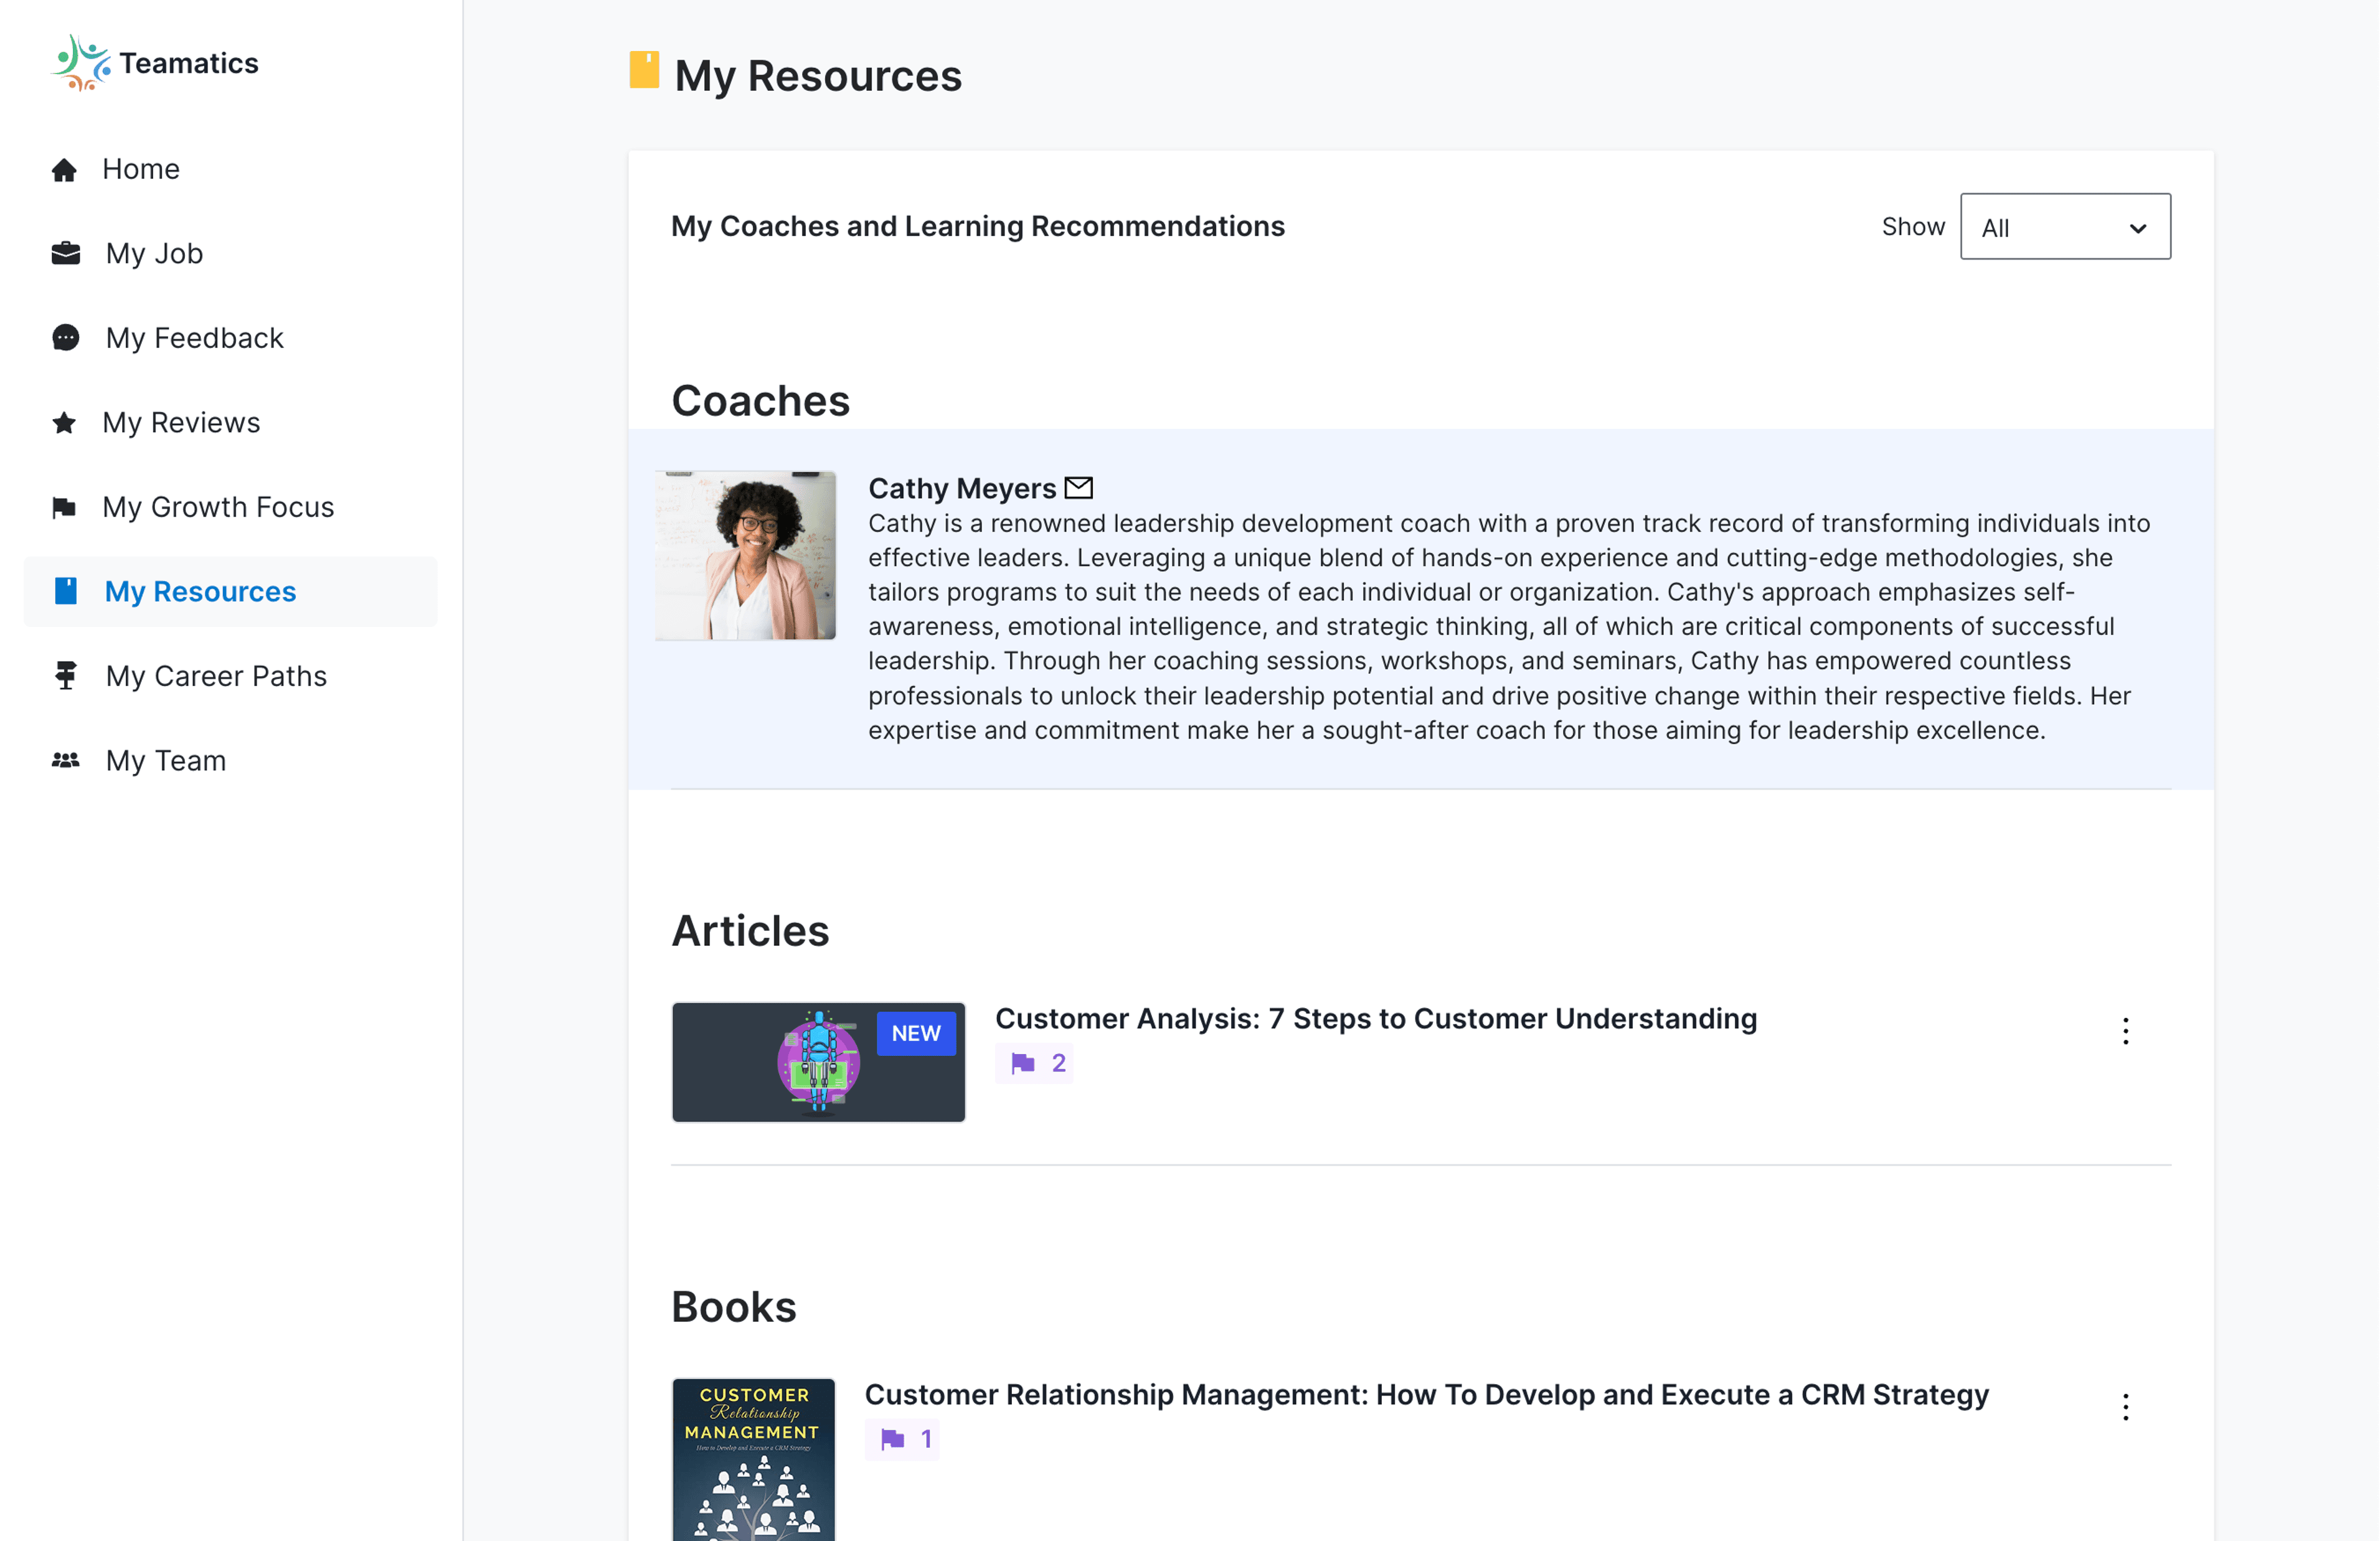
Task: Click the Customer Analysis article thumbnail
Action: point(818,1062)
